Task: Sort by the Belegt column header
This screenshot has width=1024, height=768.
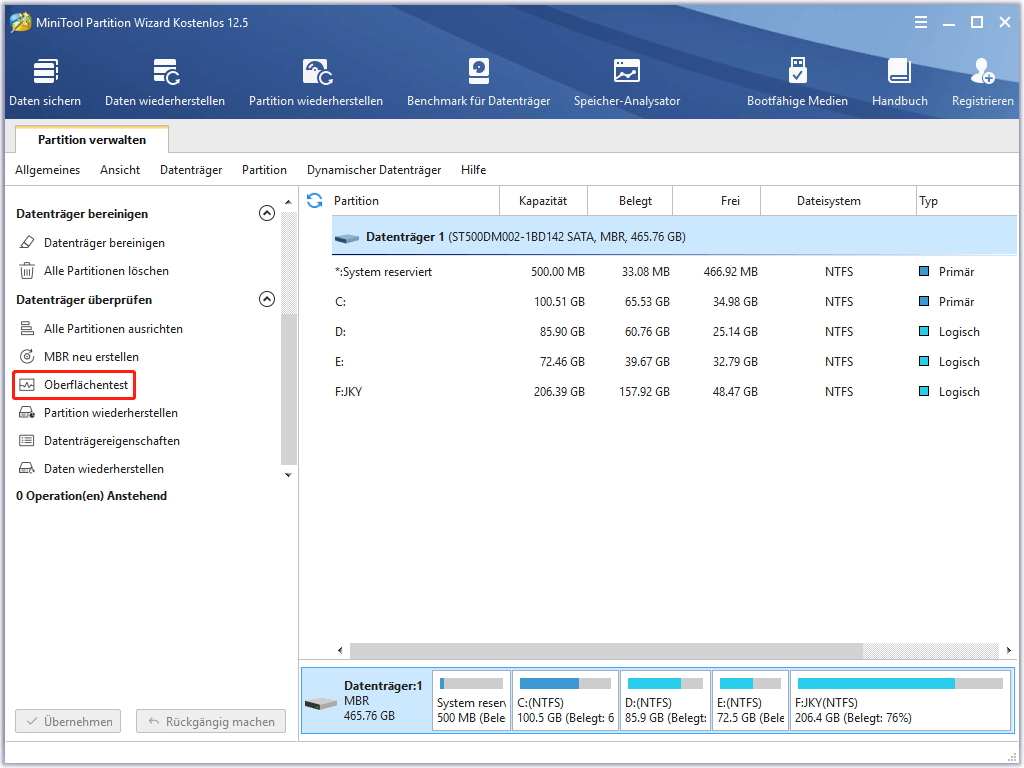Action: (630, 200)
